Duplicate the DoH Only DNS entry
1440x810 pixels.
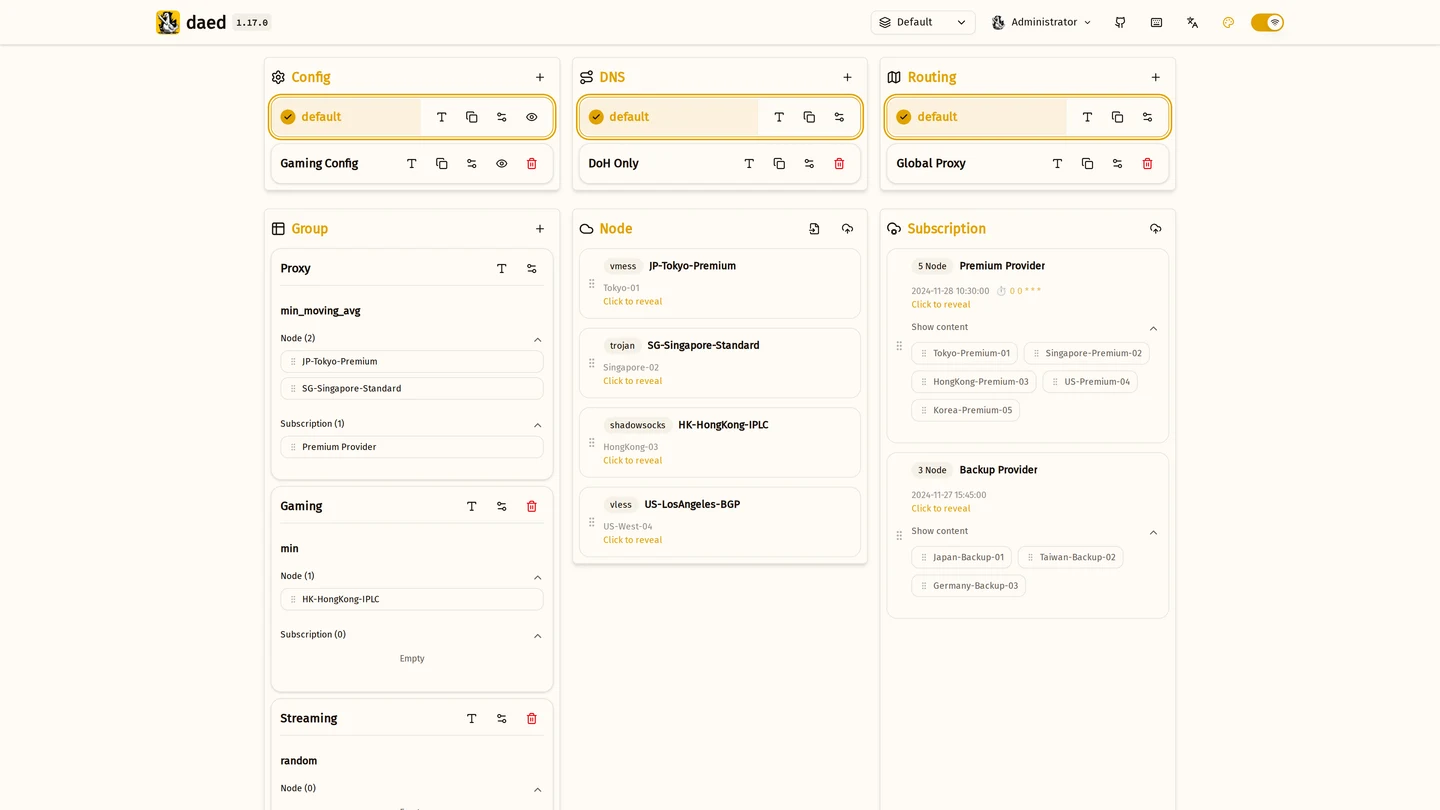pos(779,164)
